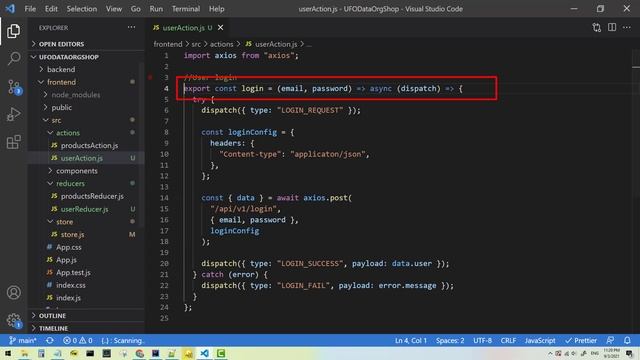Open the Run menu
Screen dimensions: 640x360
click(156, 9)
